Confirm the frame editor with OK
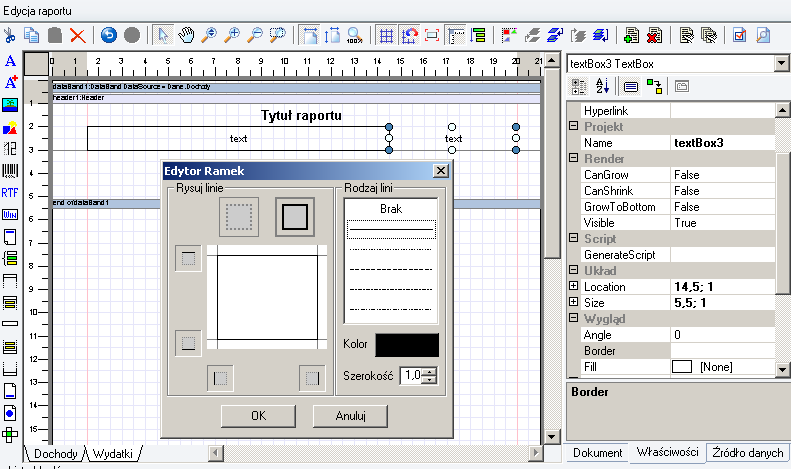 (x=258, y=416)
